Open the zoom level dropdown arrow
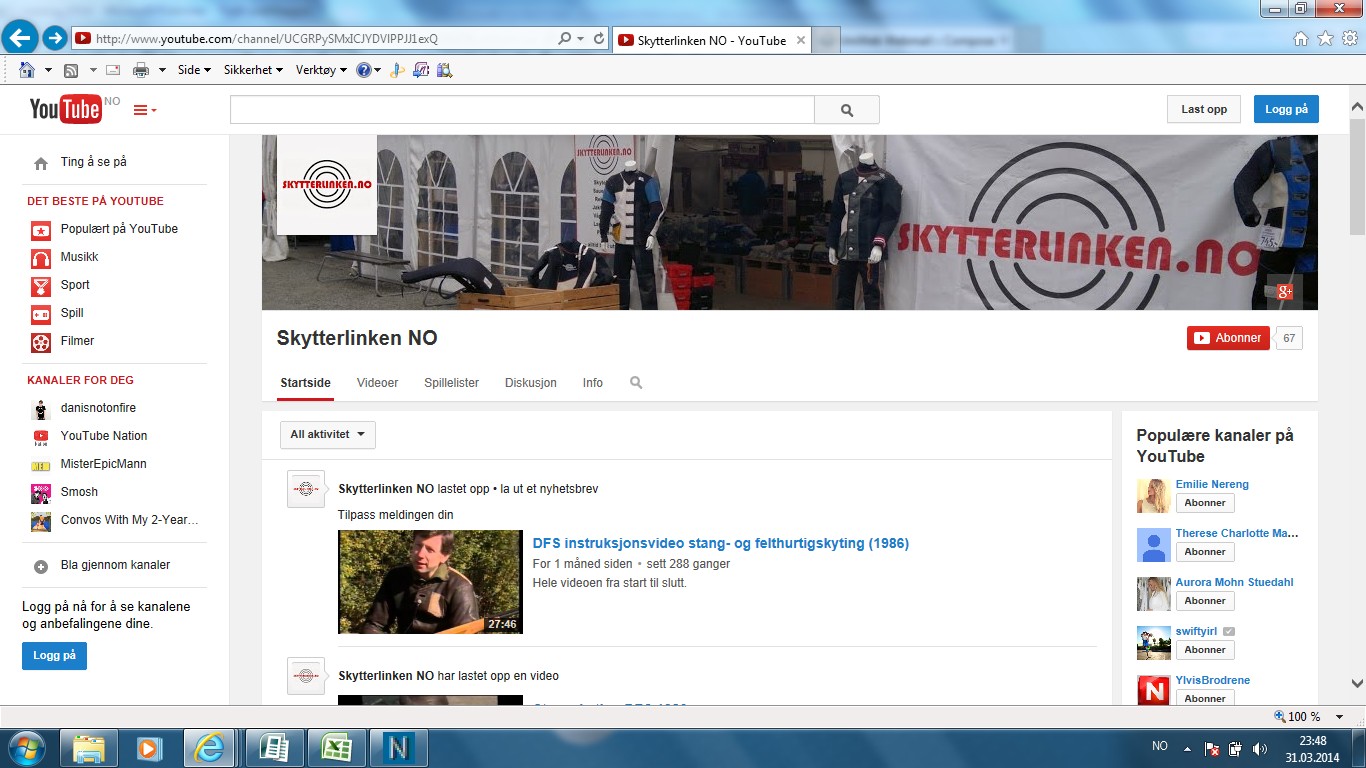Image resolution: width=1366 pixels, height=768 pixels. pyautogui.click(x=1342, y=717)
